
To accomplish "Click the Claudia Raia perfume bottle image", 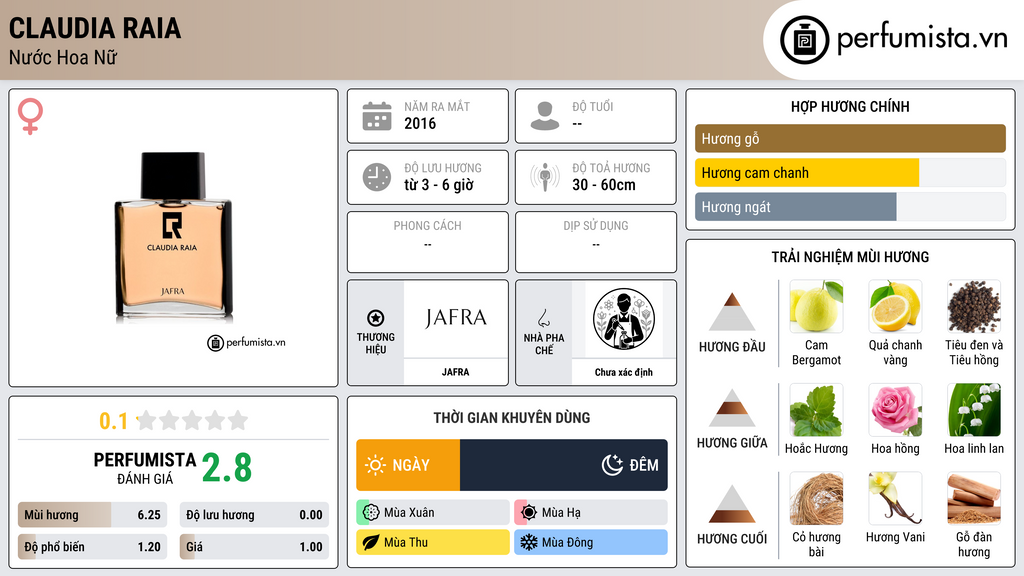I will pos(173,236).
